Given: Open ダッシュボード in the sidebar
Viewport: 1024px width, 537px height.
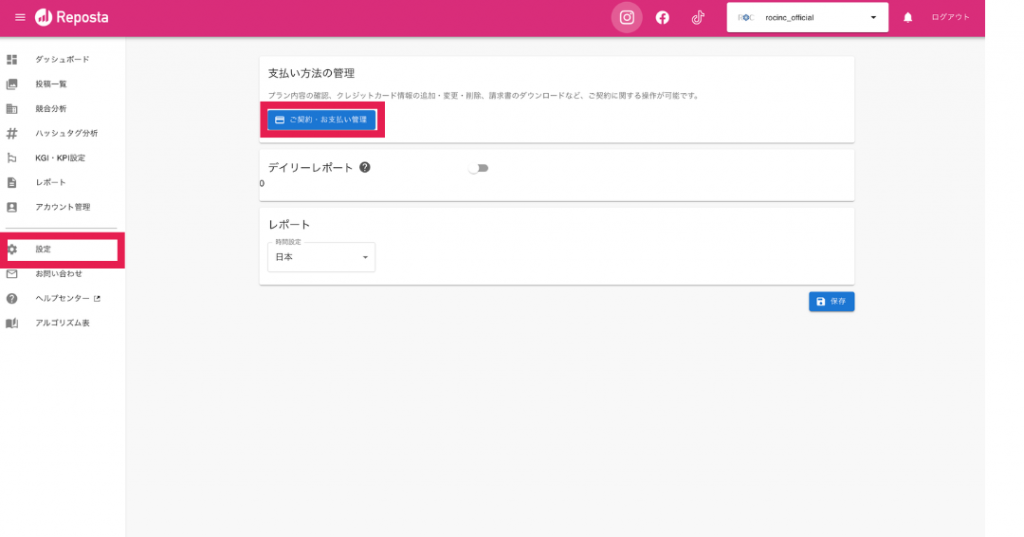Looking at the screenshot, I should point(62,60).
